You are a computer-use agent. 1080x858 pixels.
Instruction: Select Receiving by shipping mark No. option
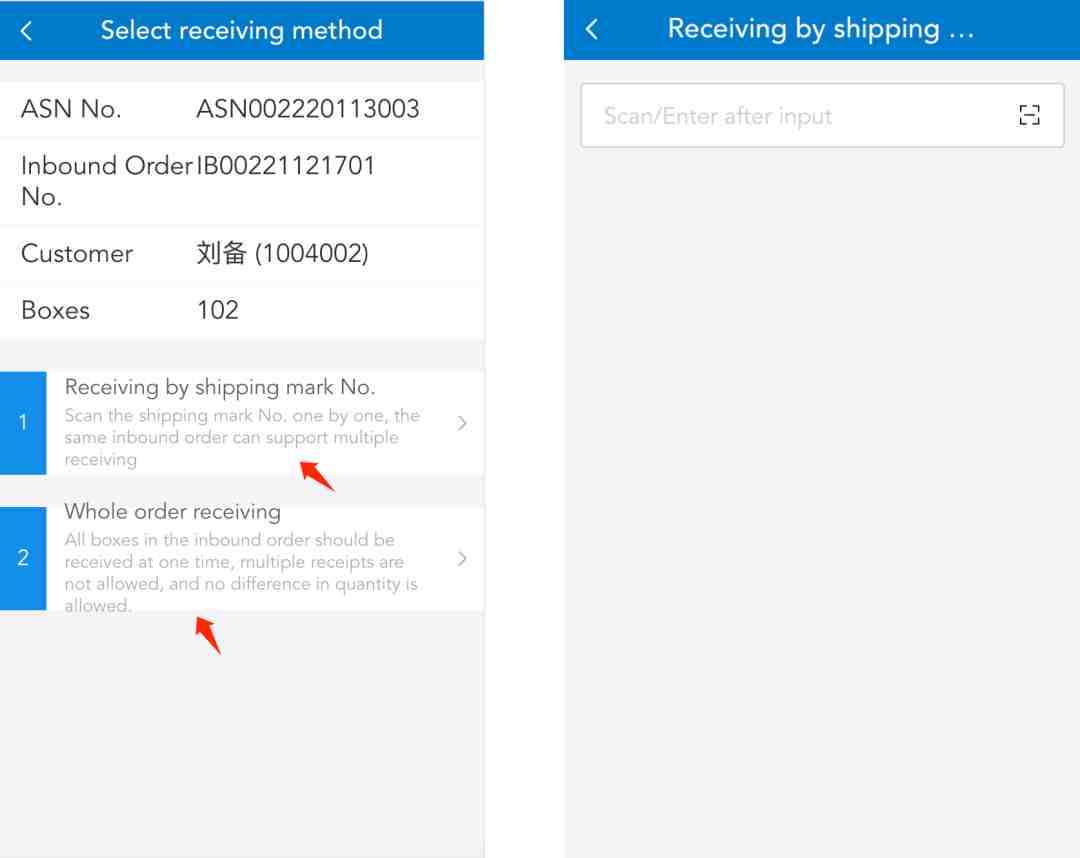click(x=242, y=422)
